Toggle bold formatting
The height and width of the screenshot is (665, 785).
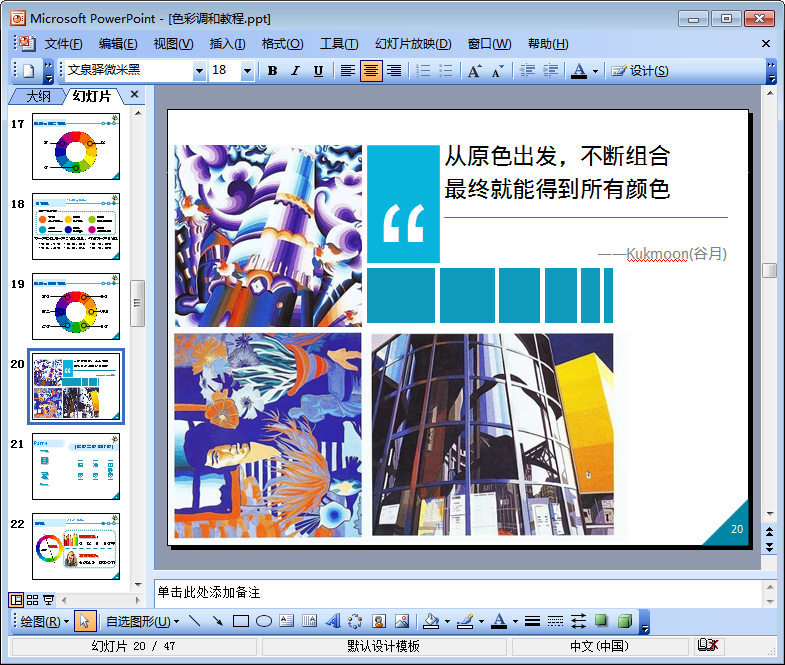(x=272, y=71)
